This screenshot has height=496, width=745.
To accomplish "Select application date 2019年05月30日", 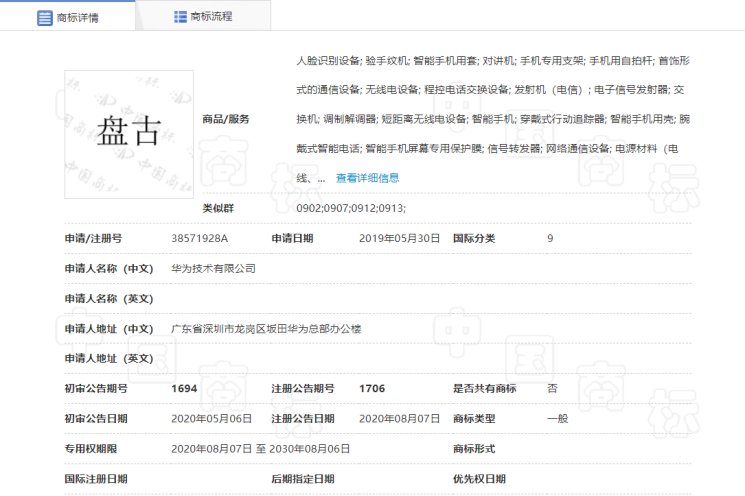I will click(399, 238).
